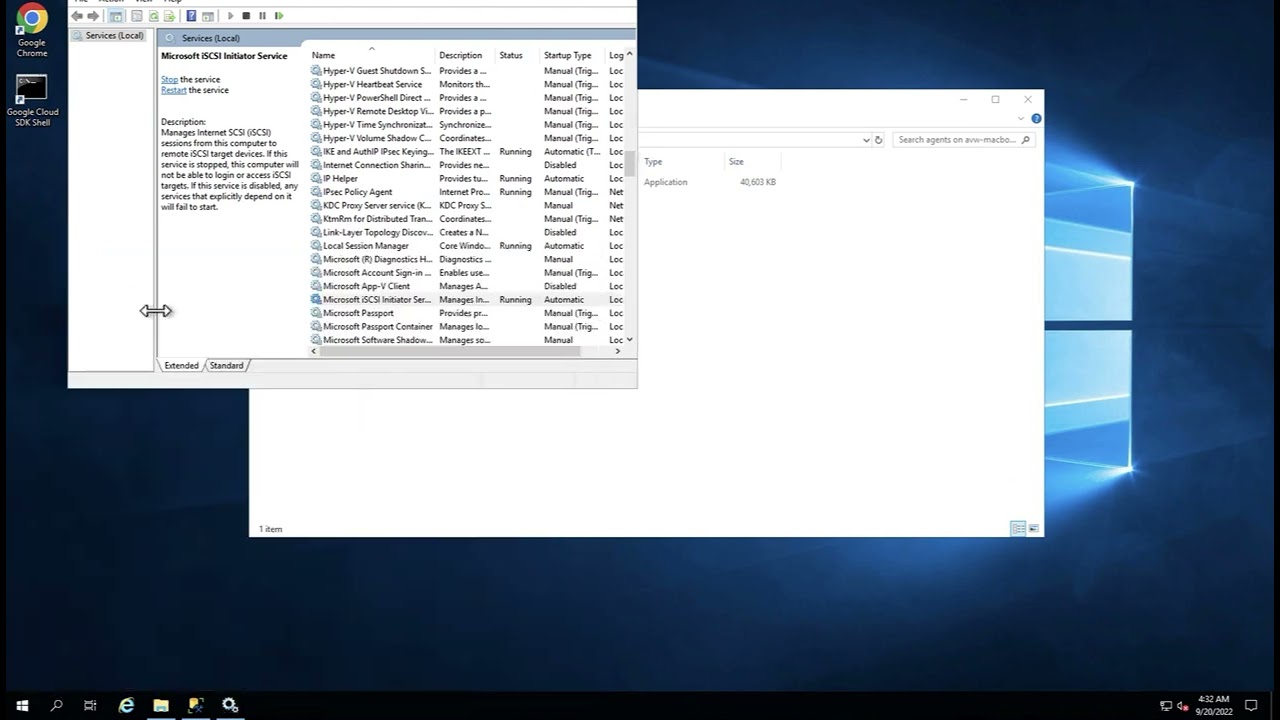Click the Restart Service toolbar icon
This screenshot has width=1280, height=720.
(278, 16)
